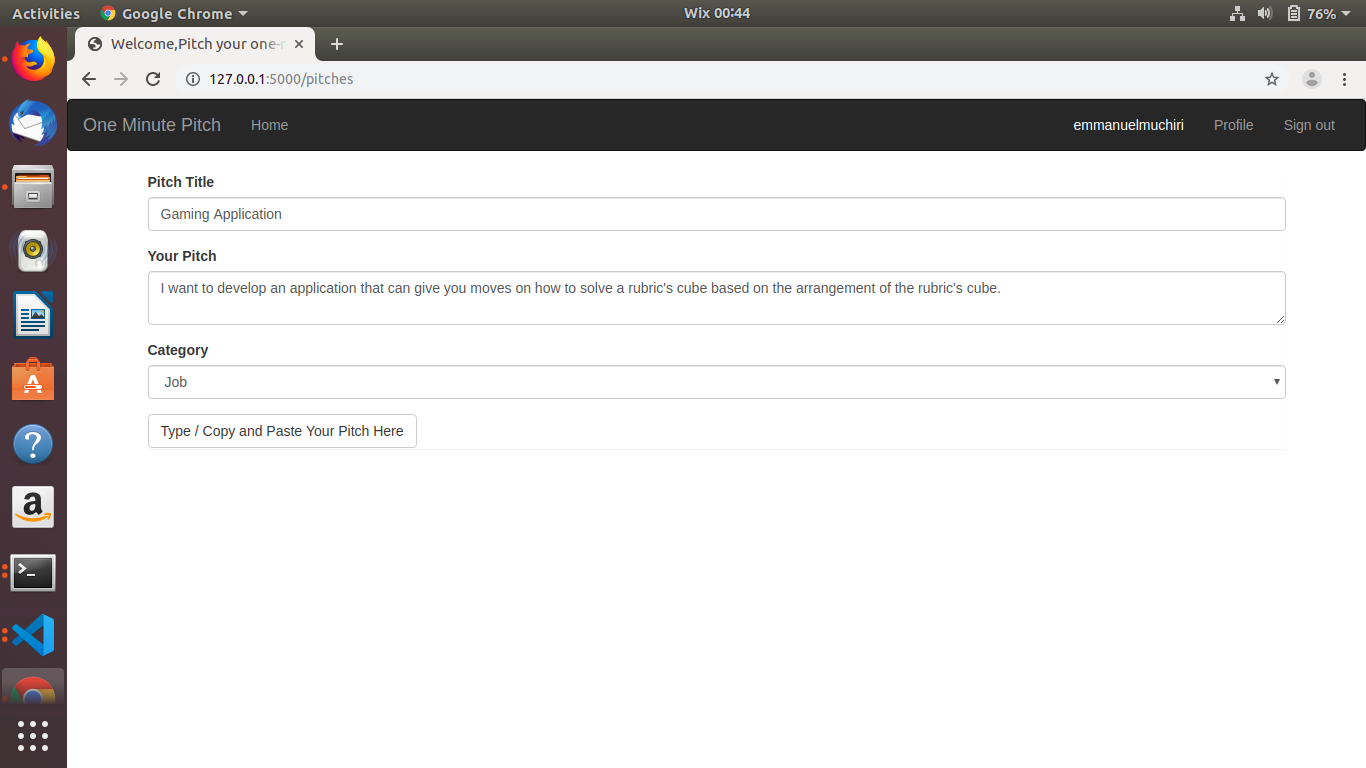Open Rhythmbox music player in dock

tap(33, 250)
